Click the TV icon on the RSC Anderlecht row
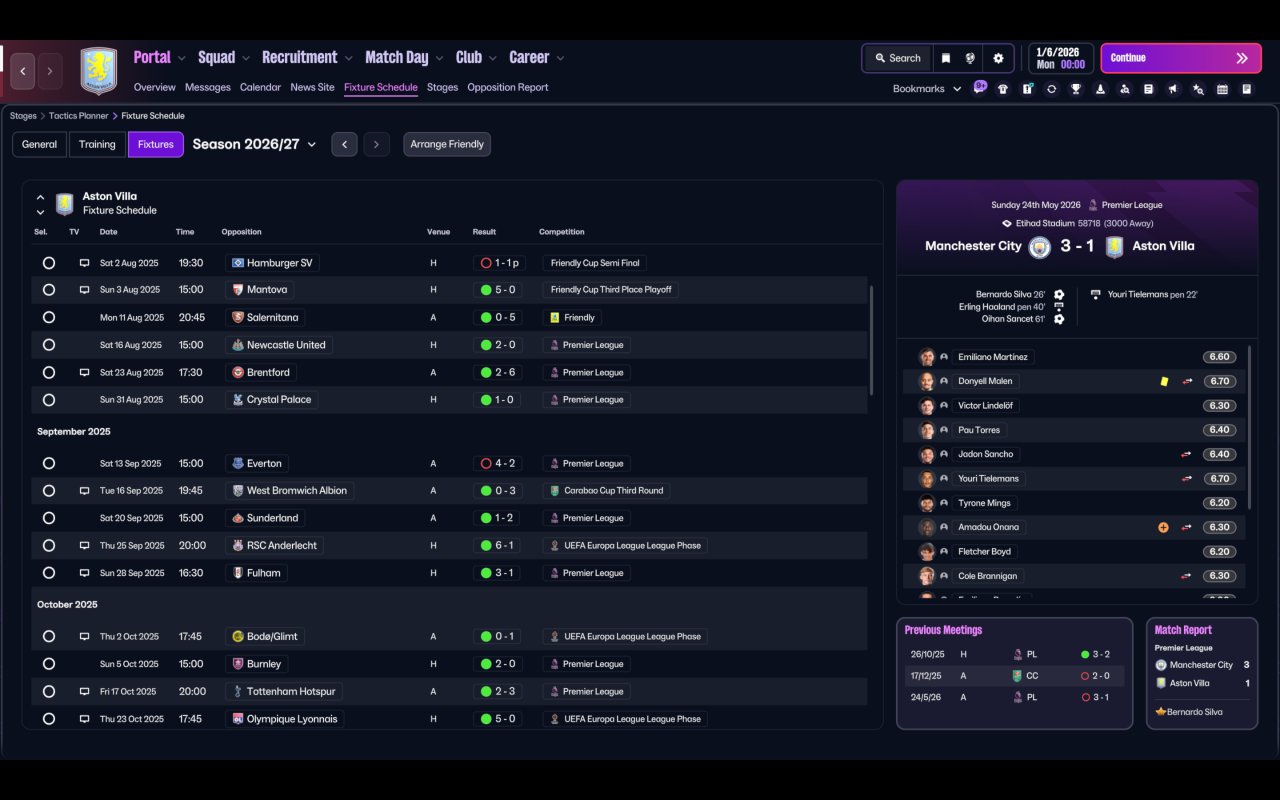 (x=84, y=546)
